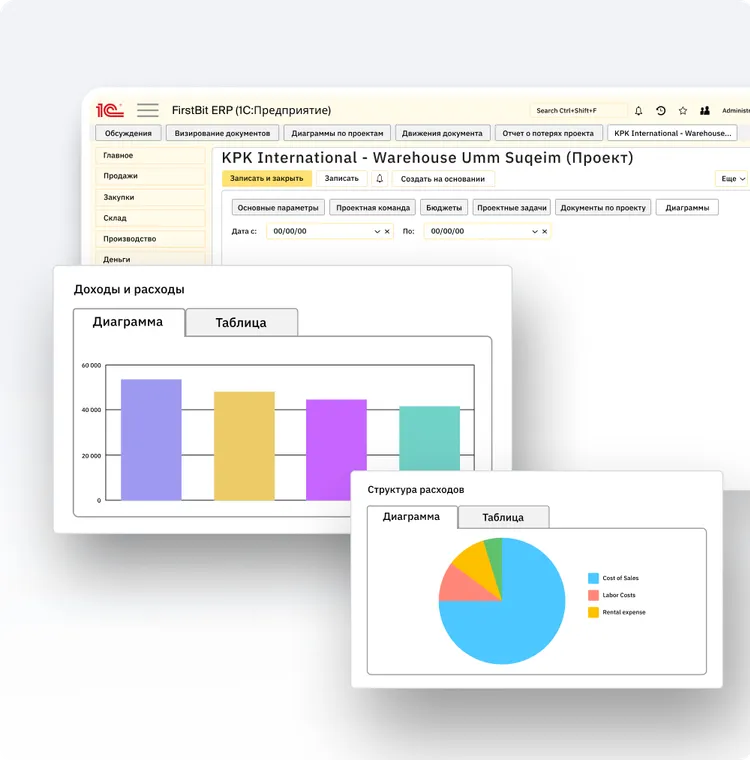Click 'Записать и закрыть' button
This screenshot has width=750, height=760.
coord(267,179)
